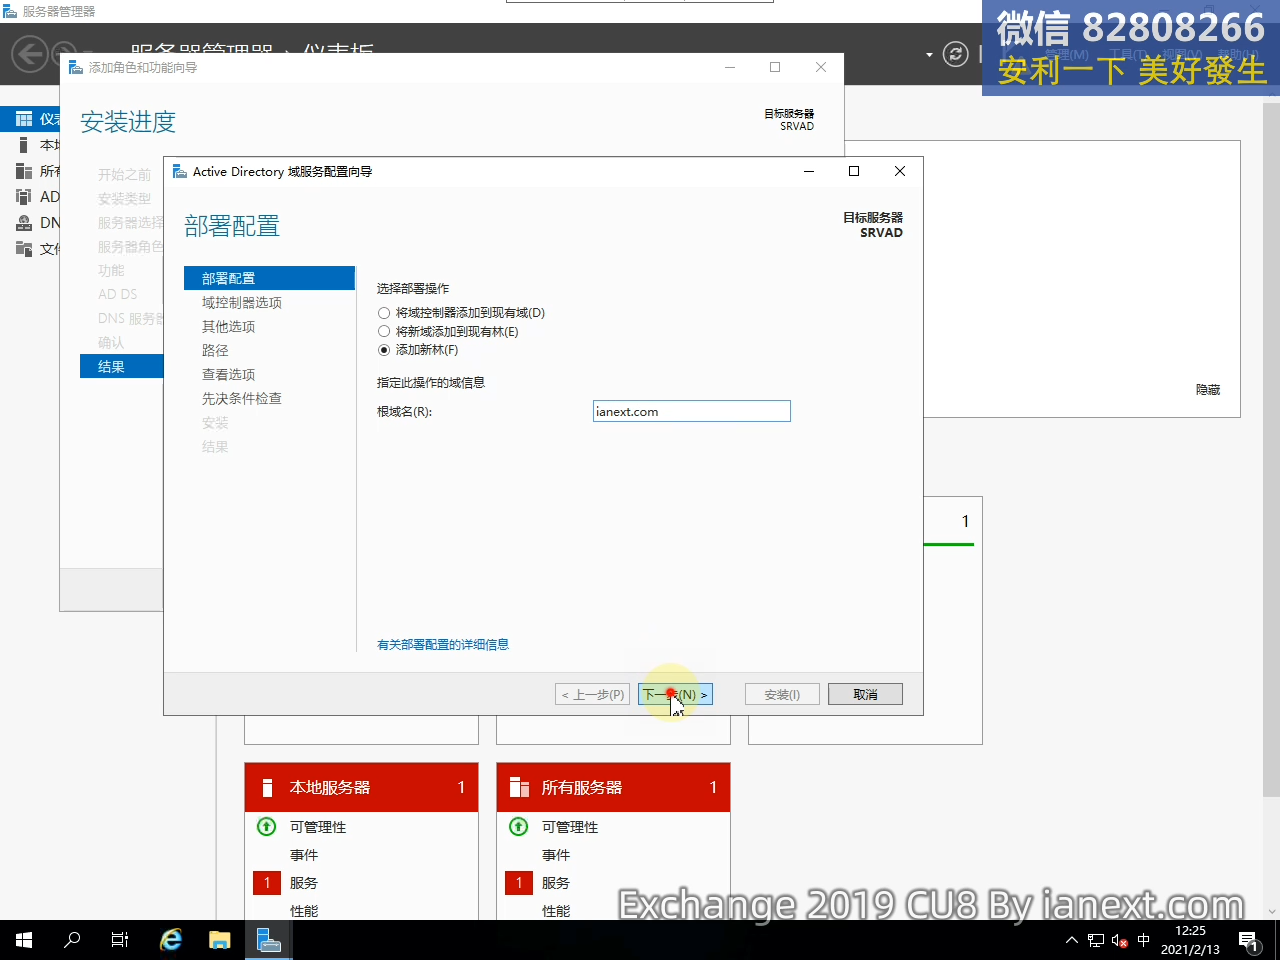Launch Internet Explorer from taskbar
Screen dimensions: 1280x960
[x=171, y=940]
